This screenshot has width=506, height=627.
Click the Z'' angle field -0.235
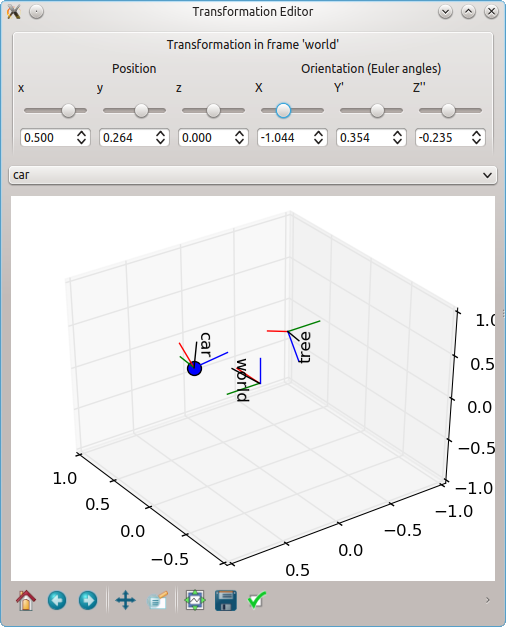click(442, 138)
